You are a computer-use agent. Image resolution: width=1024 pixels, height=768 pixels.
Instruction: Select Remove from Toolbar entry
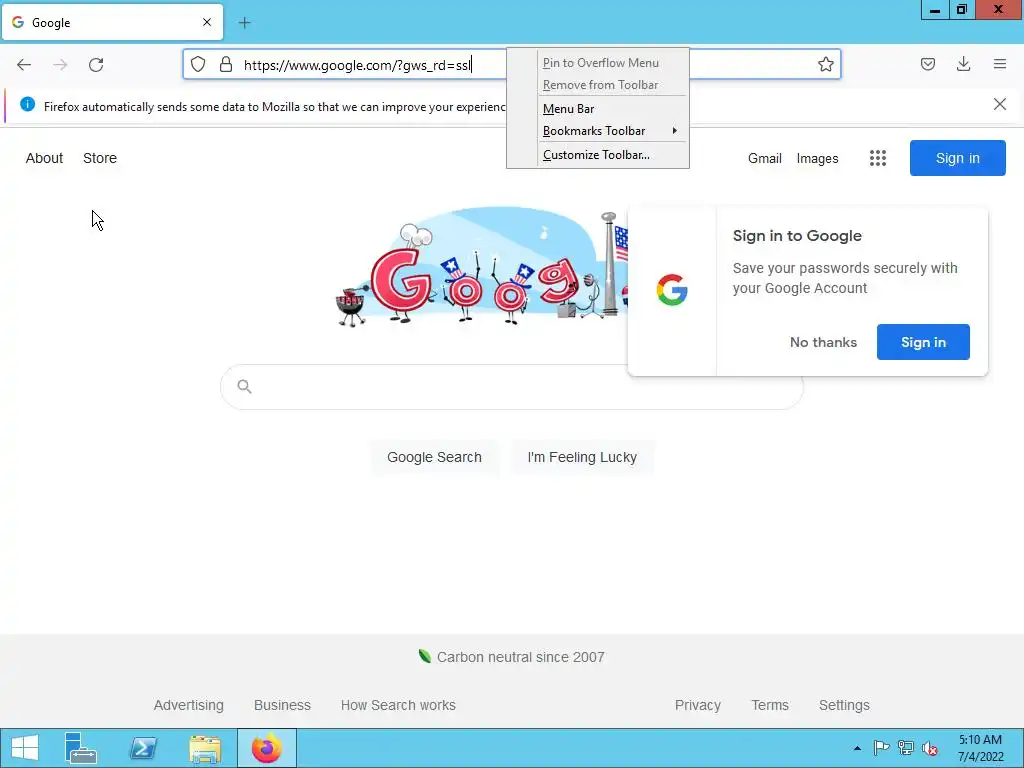click(598, 85)
